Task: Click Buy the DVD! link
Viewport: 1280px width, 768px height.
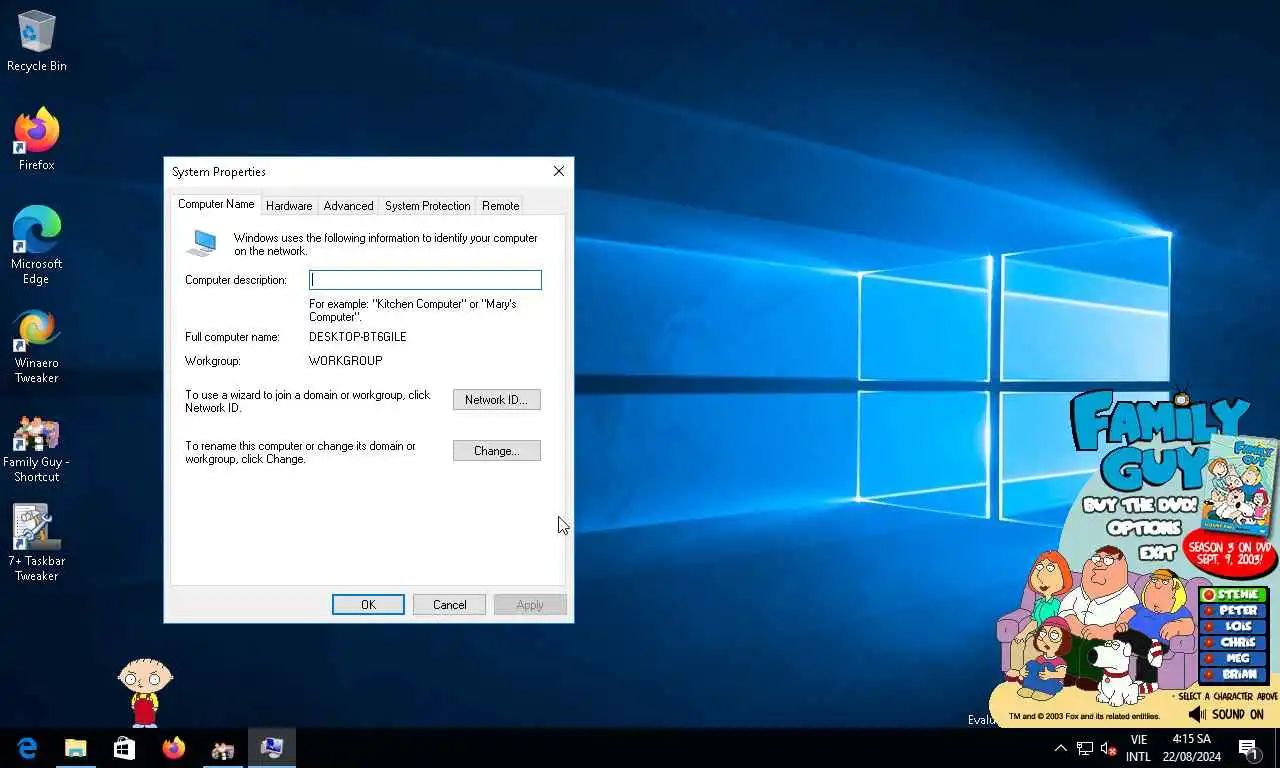Action: coord(1140,505)
